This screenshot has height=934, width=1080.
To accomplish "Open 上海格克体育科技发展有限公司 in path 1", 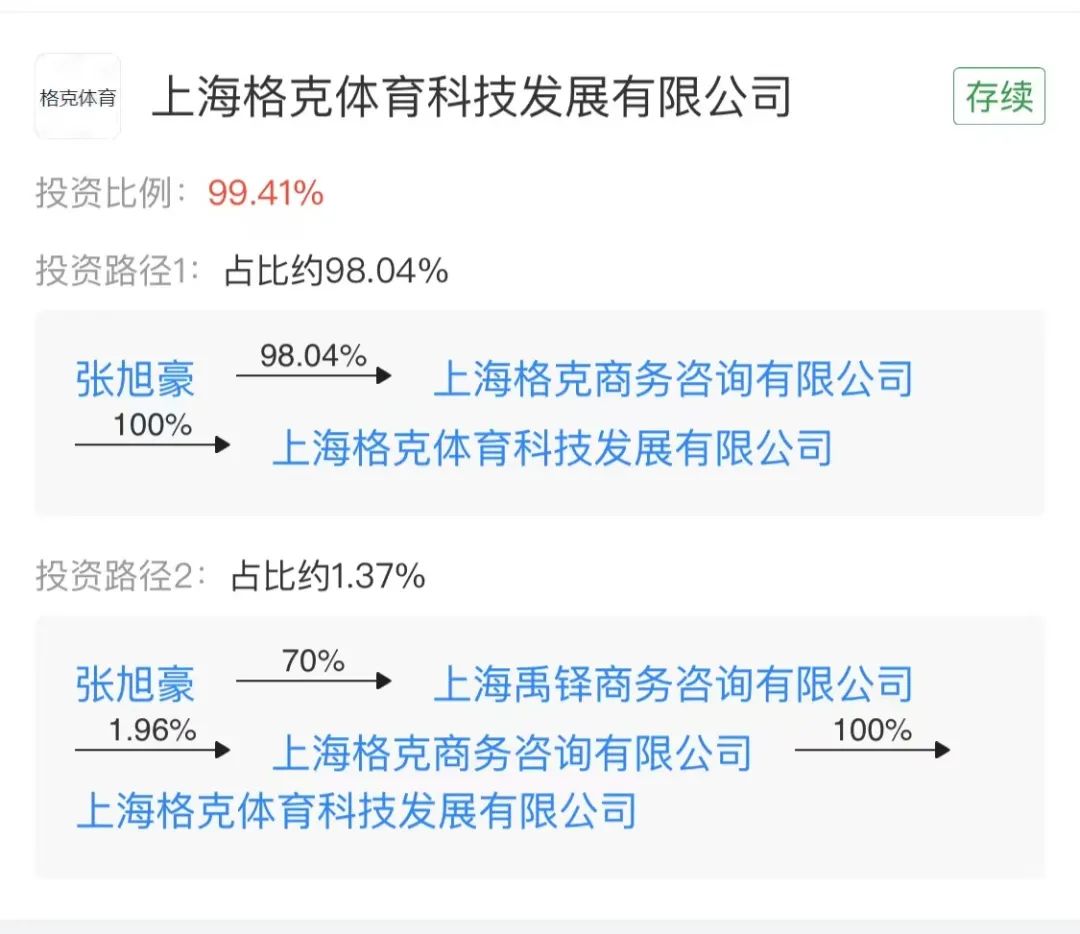I will [552, 447].
